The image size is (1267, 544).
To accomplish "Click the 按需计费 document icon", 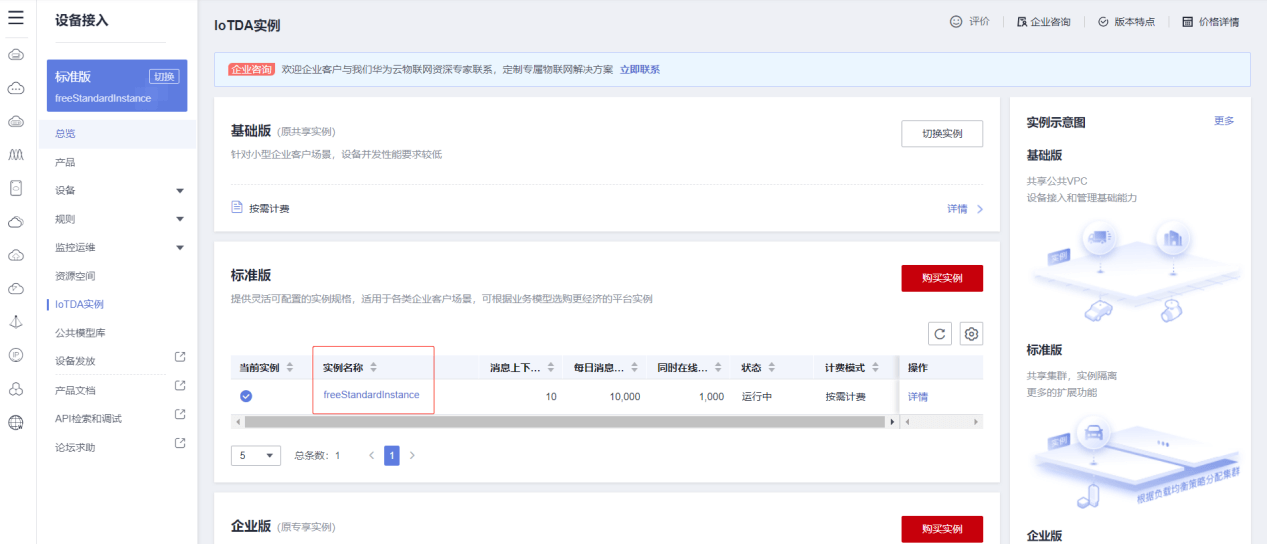I will (x=237, y=208).
